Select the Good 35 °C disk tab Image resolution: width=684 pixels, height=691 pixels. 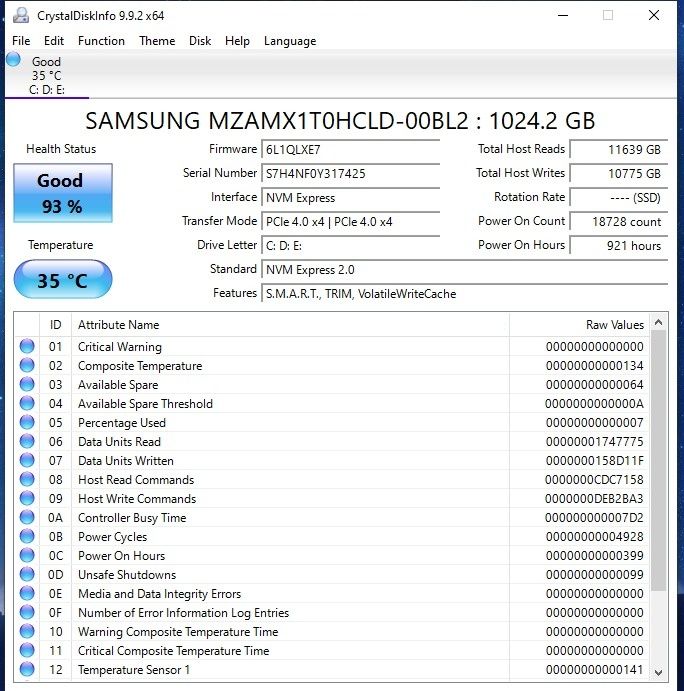[46, 75]
